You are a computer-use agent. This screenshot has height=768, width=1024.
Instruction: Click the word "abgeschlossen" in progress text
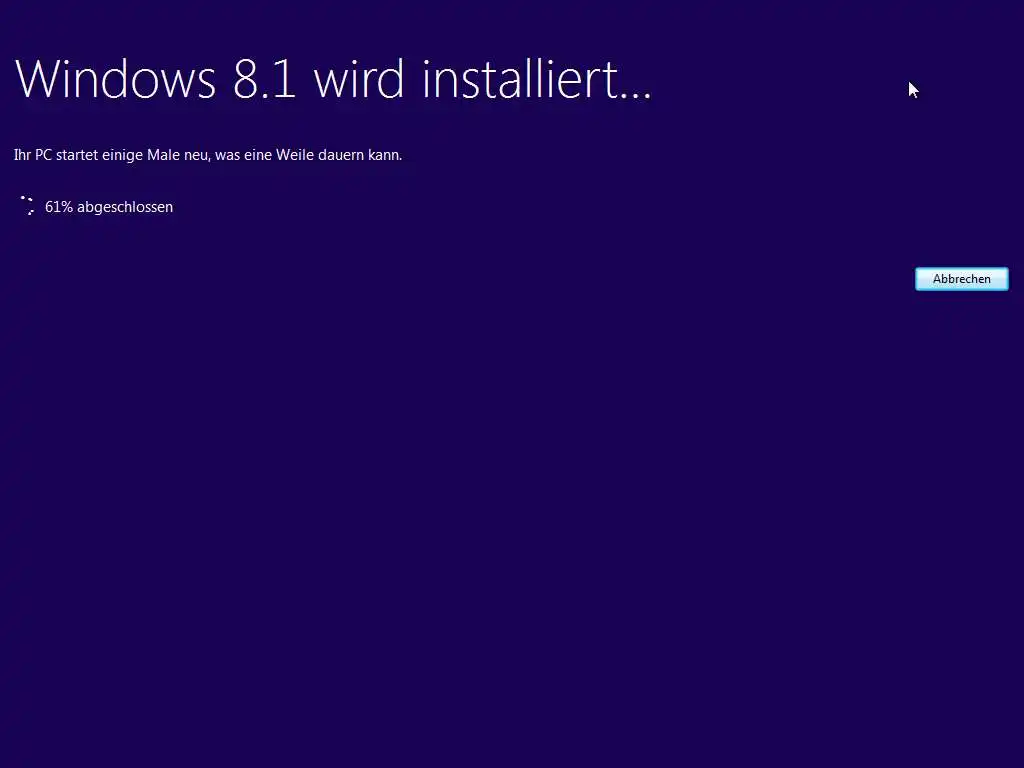tap(125, 208)
